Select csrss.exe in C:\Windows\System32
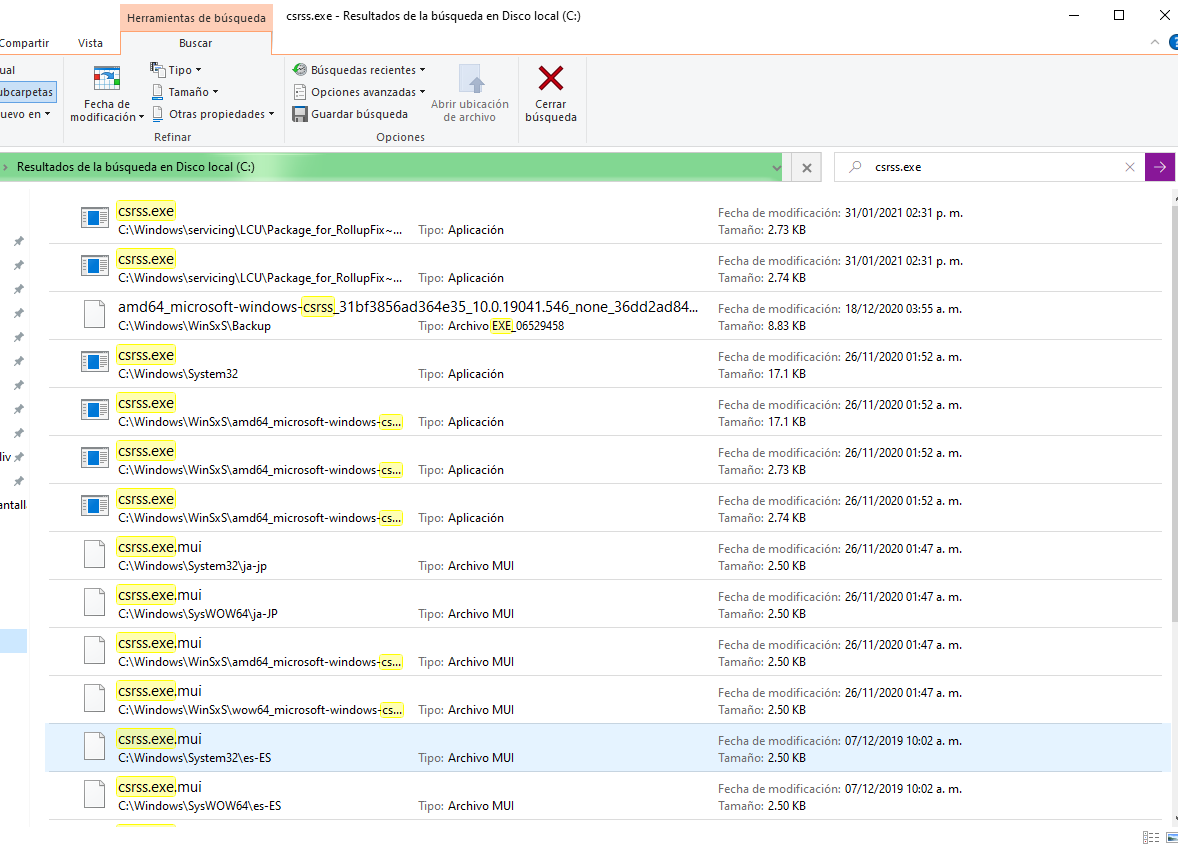 [x=605, y=364]
